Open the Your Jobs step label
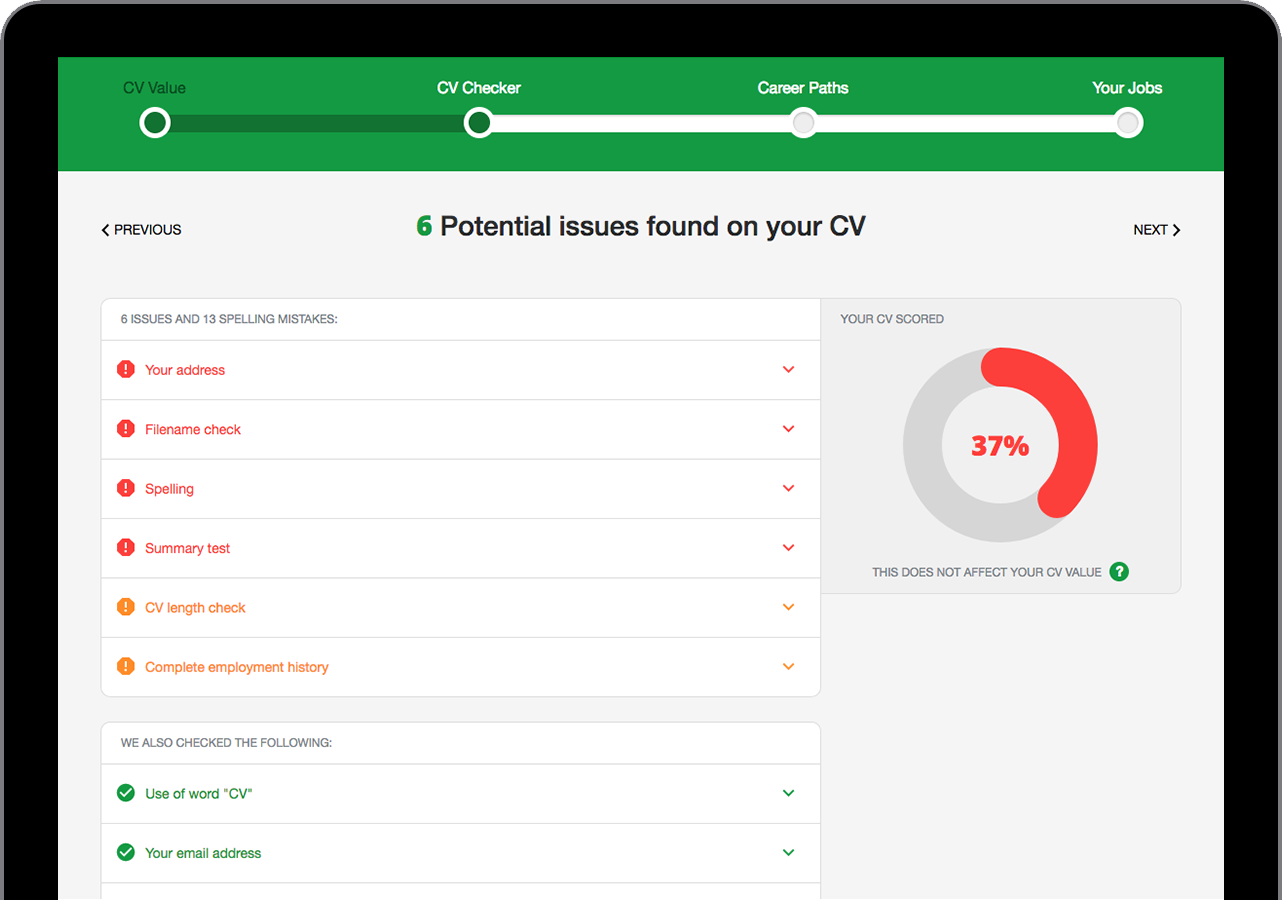1282x900 pixels. (x=1127, y=88)
